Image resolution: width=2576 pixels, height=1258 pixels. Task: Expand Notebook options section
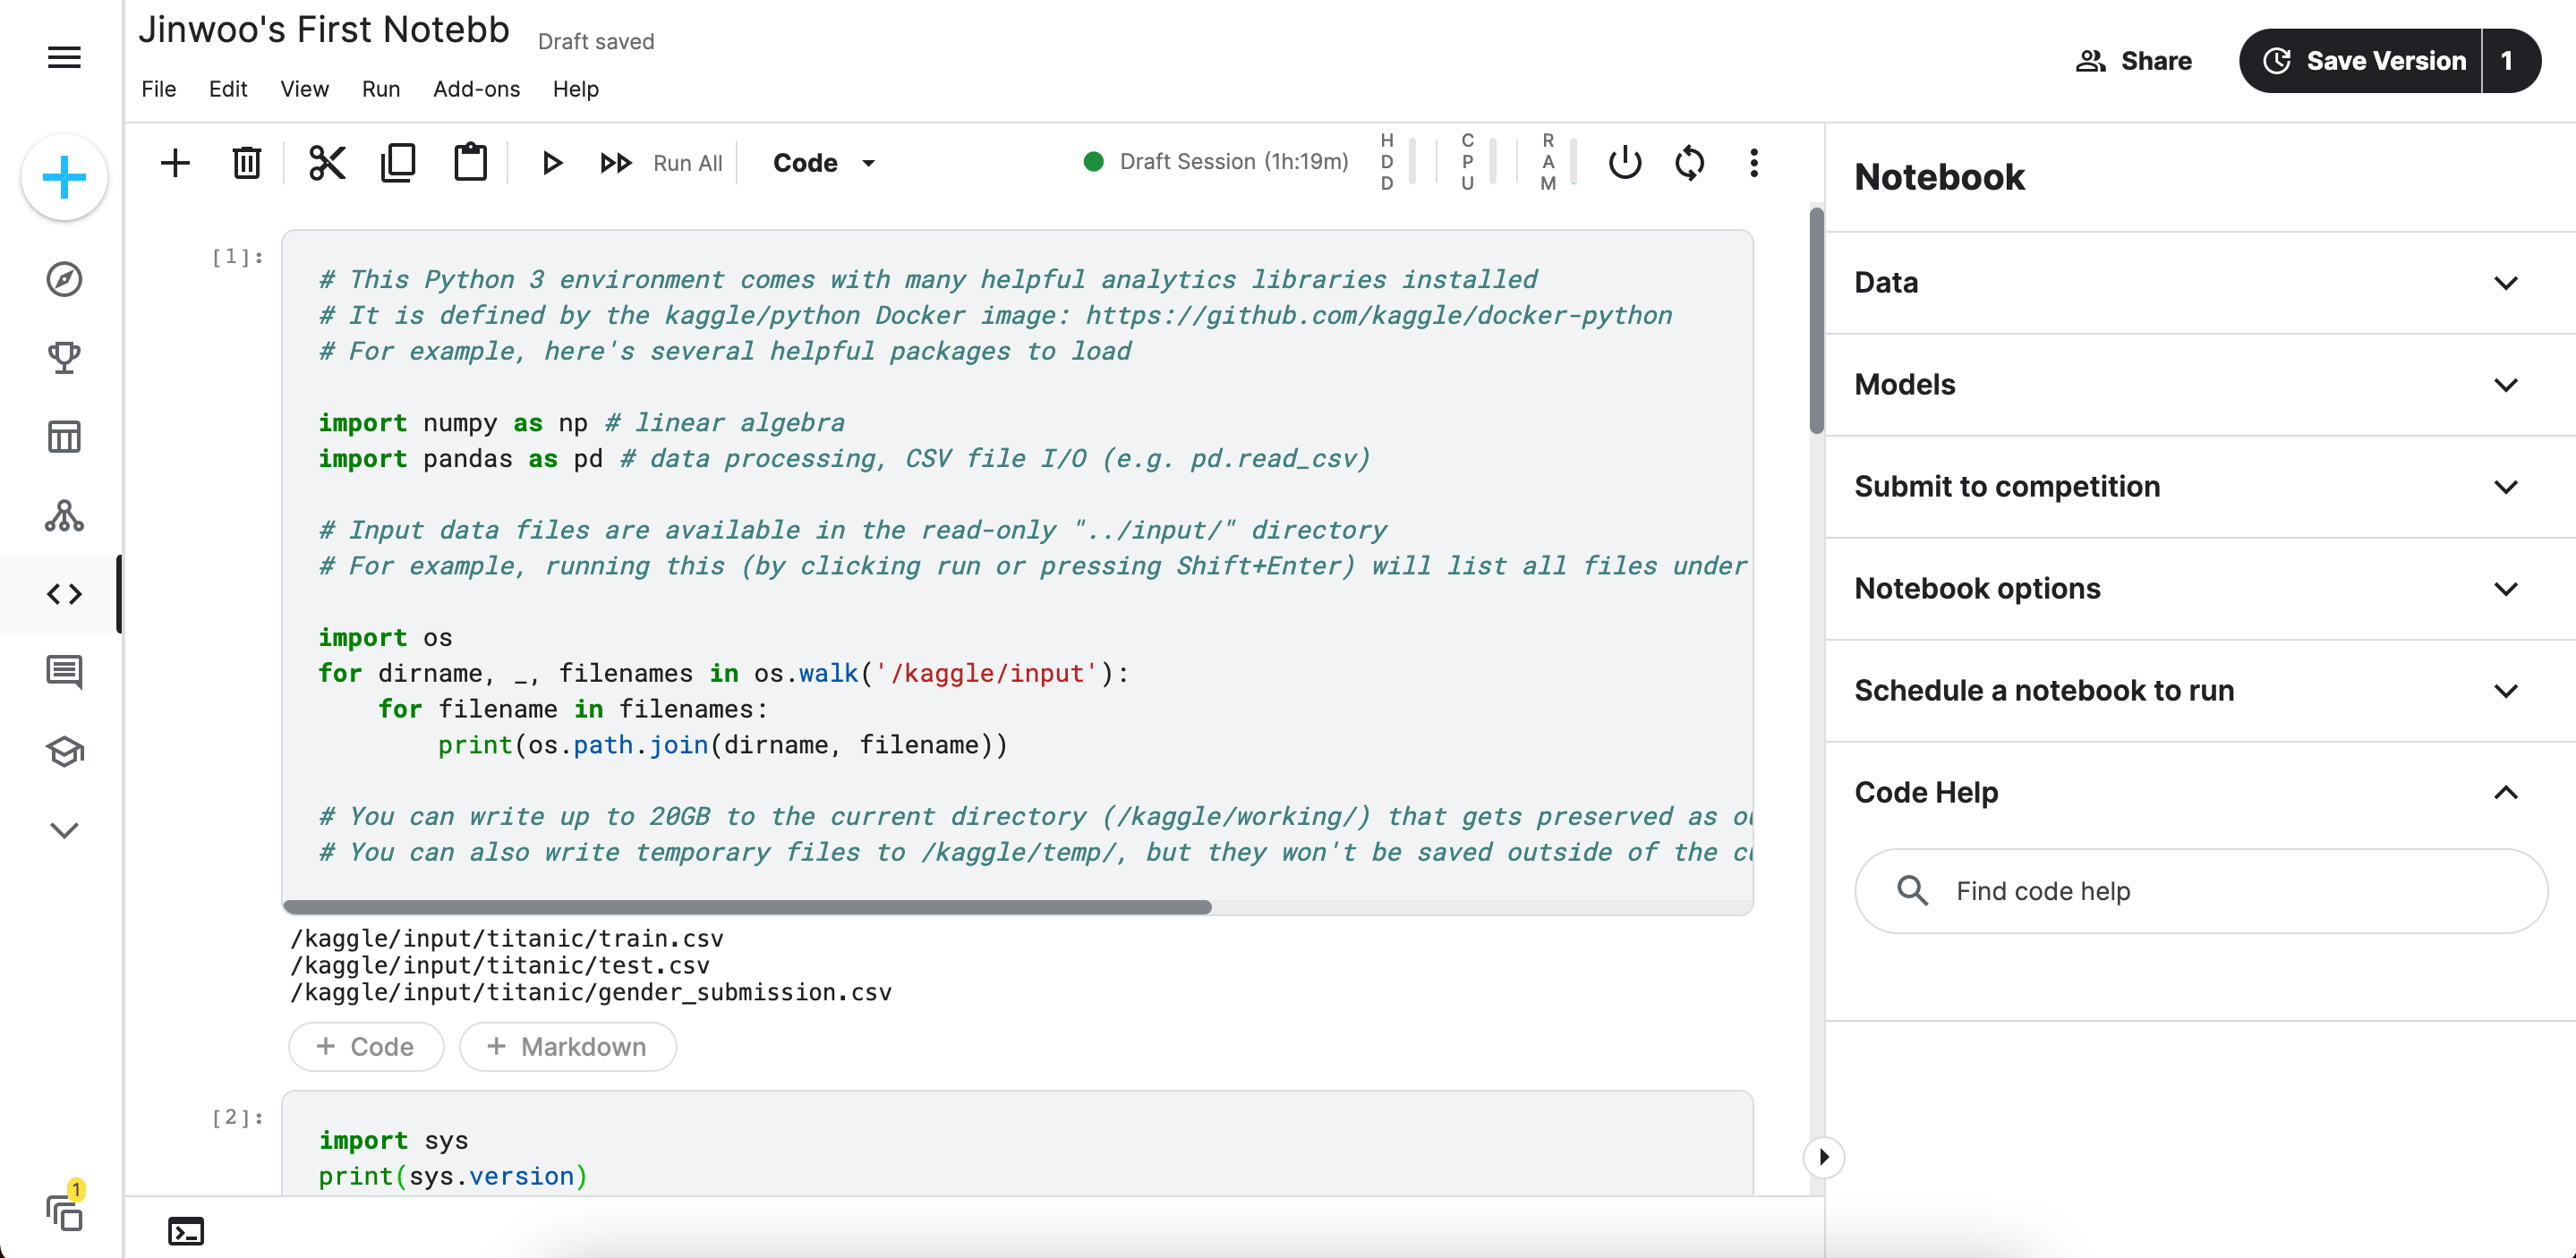tap(2200, 589)
